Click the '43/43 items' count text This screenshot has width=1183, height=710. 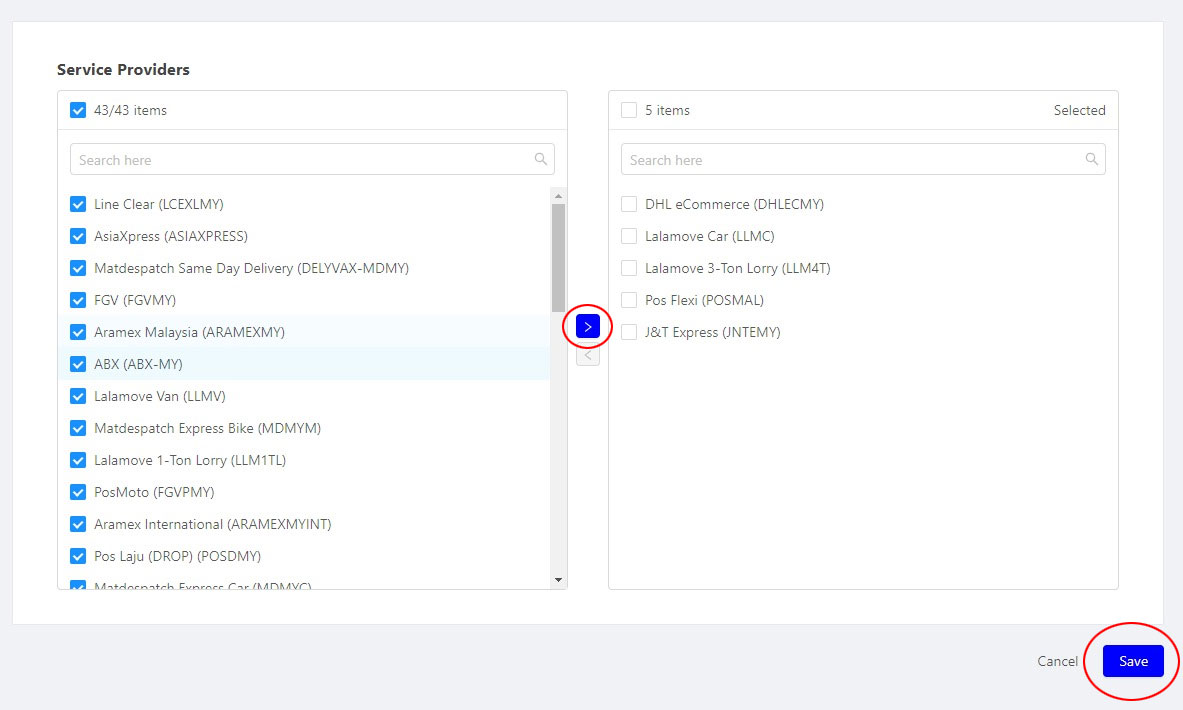pos(130,110)
